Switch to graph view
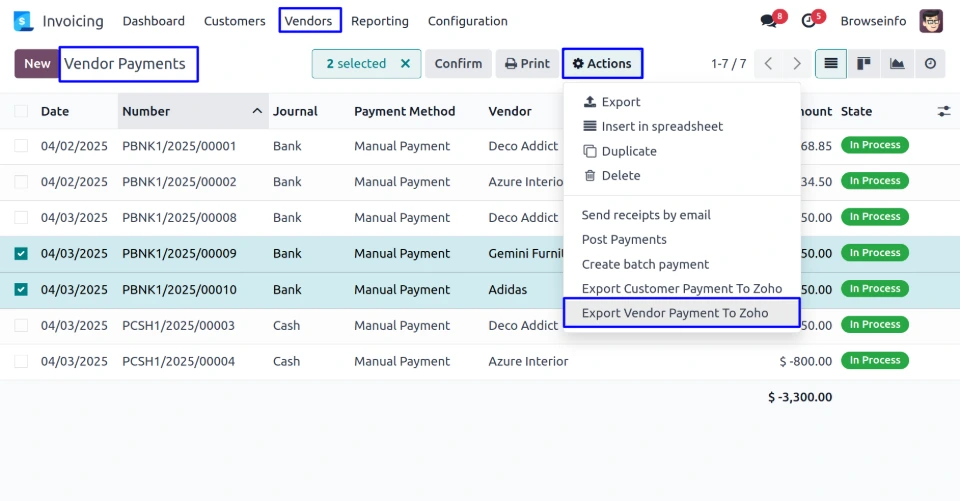 [x=897, y=64]
